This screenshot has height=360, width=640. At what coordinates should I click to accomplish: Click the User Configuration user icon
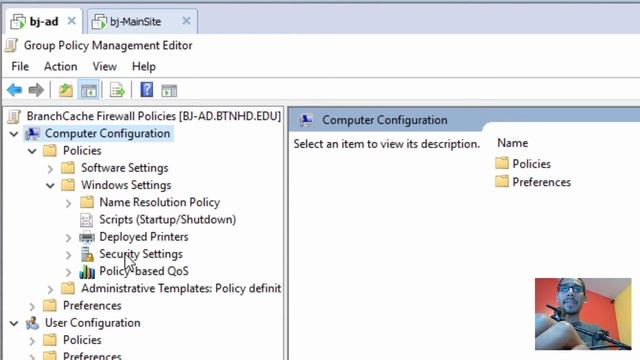point(32,323)
